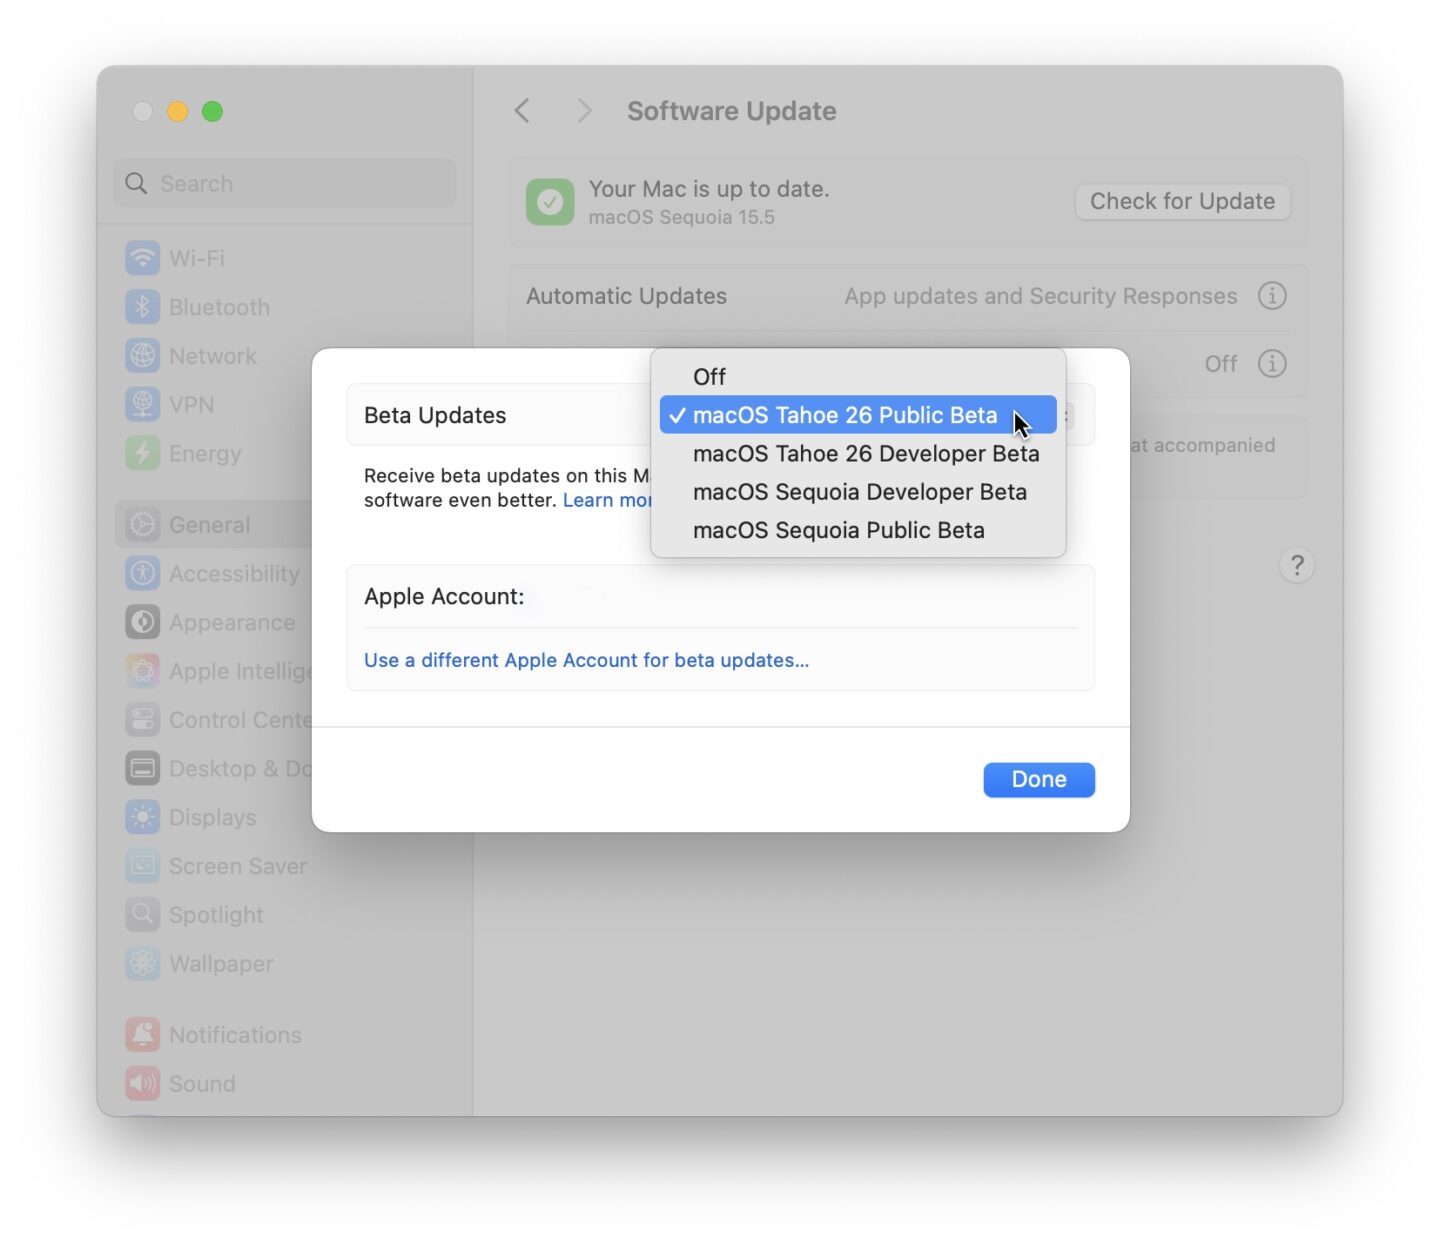The width and height of the screenshot is (1440, 1245).
Task: Select Off to disable beta updates
Action: pos(710,377)
